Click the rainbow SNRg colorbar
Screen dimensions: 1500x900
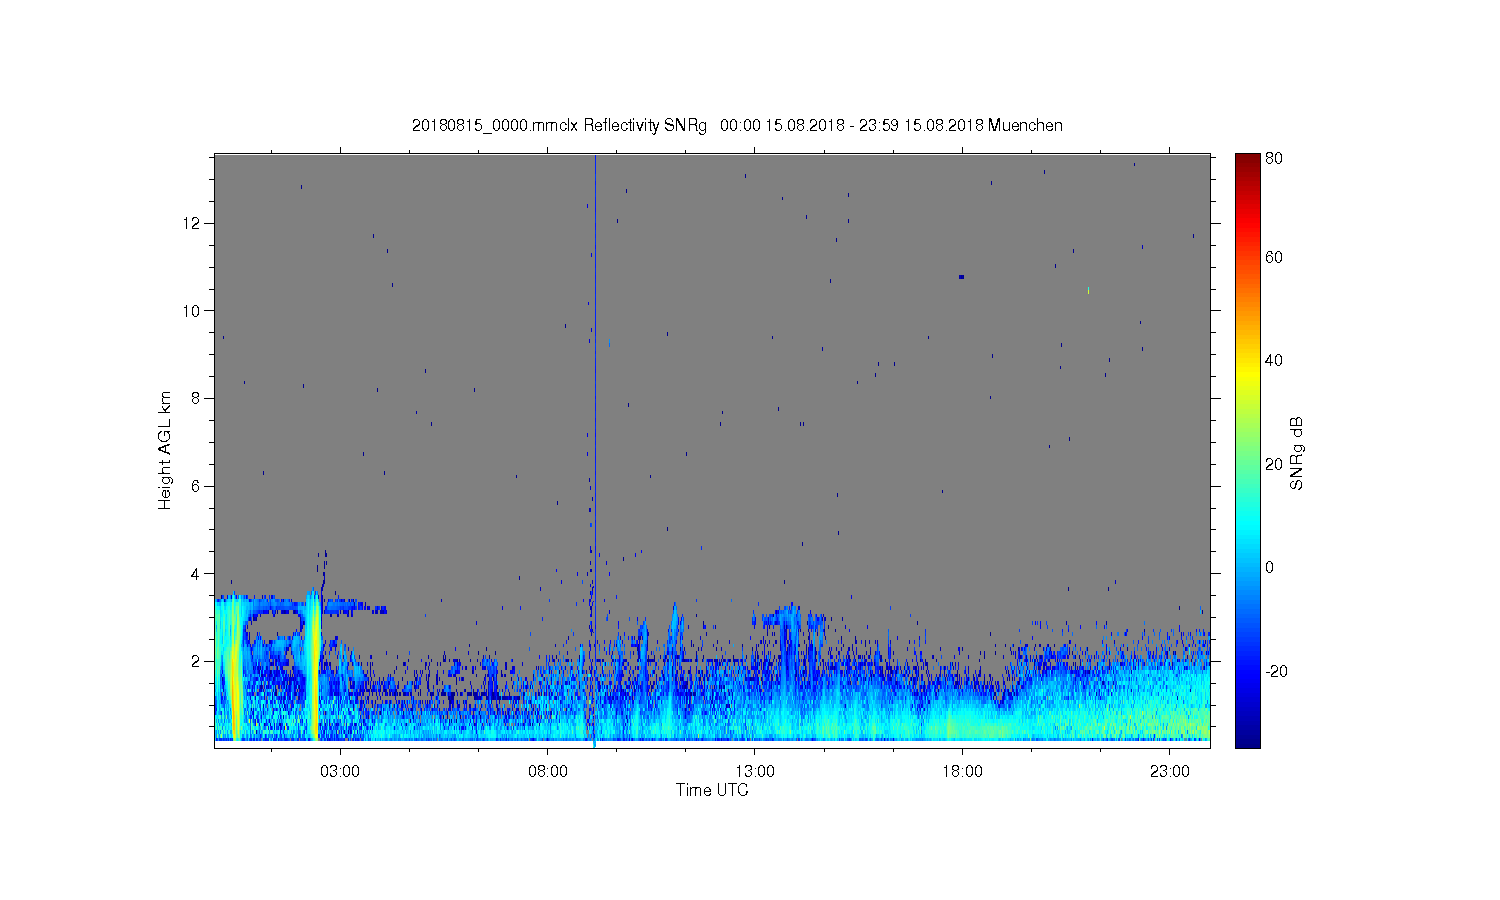point(1247,451)
